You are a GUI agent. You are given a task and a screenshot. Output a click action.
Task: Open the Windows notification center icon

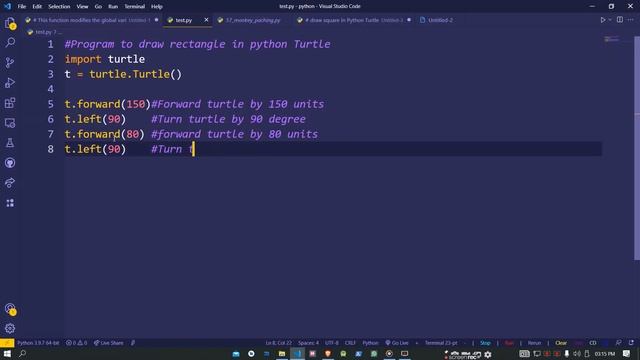(627, 353)
